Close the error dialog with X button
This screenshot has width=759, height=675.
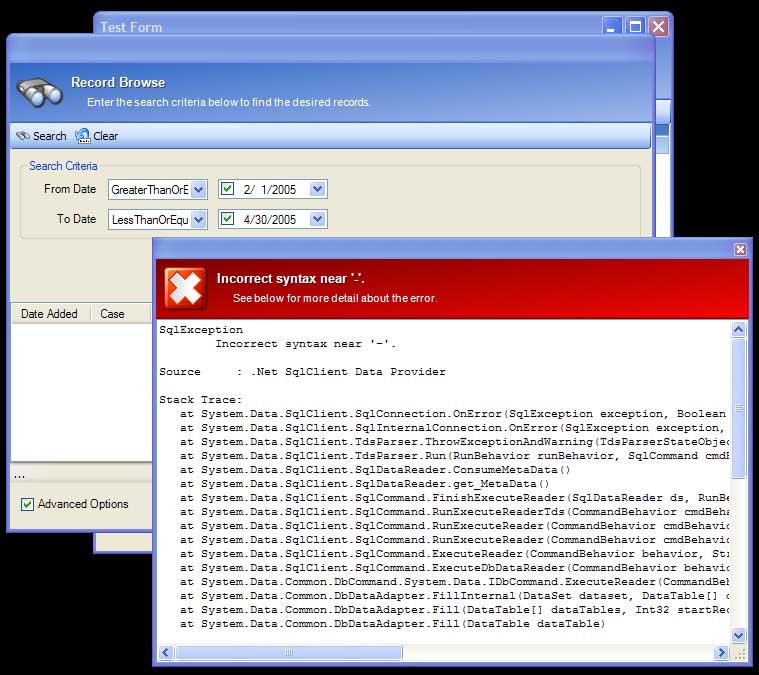pos(740,249)
